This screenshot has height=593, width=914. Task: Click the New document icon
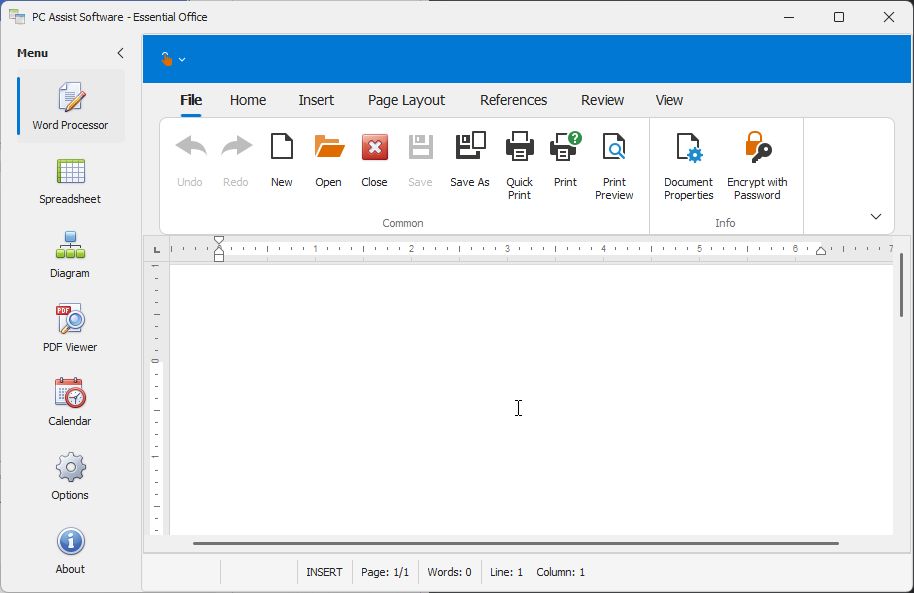[x=282, y=148]
